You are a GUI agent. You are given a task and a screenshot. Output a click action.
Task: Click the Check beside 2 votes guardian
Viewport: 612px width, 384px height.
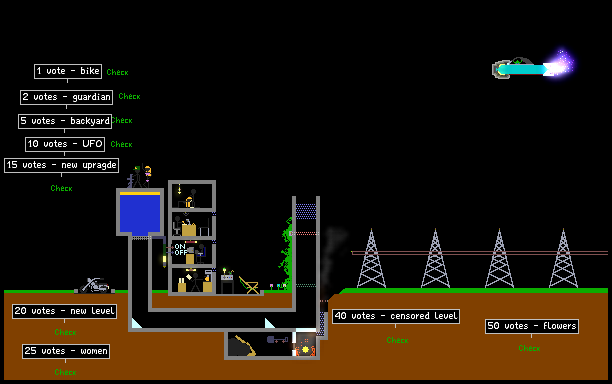pyautogui.click(x=129, y=96)
